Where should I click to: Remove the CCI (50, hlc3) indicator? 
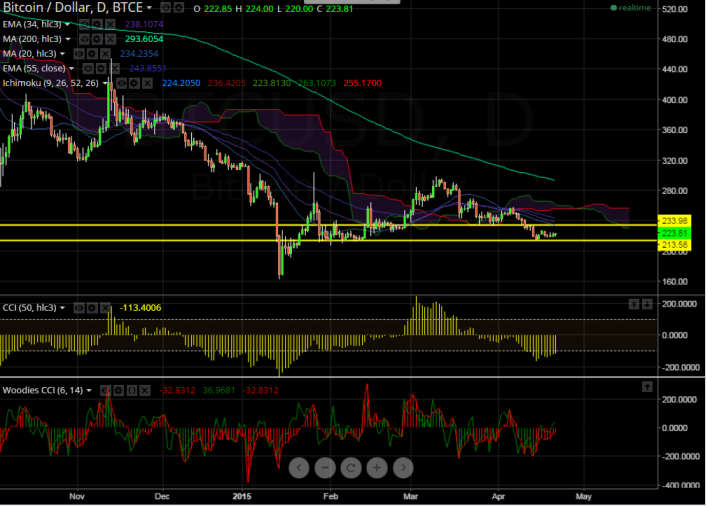click(105, 308)
